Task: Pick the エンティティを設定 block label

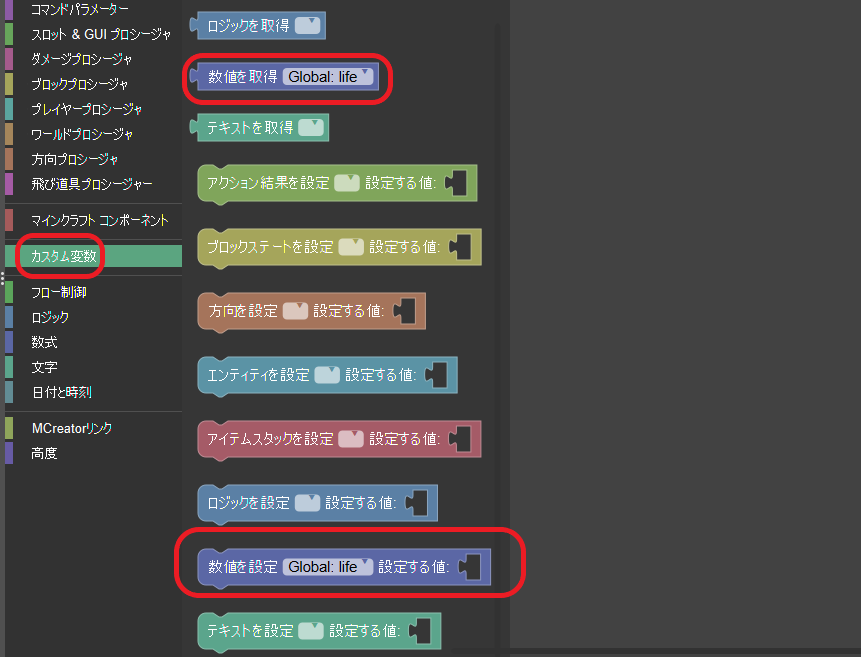Action: pyautogui.click(x=259, y=375)
